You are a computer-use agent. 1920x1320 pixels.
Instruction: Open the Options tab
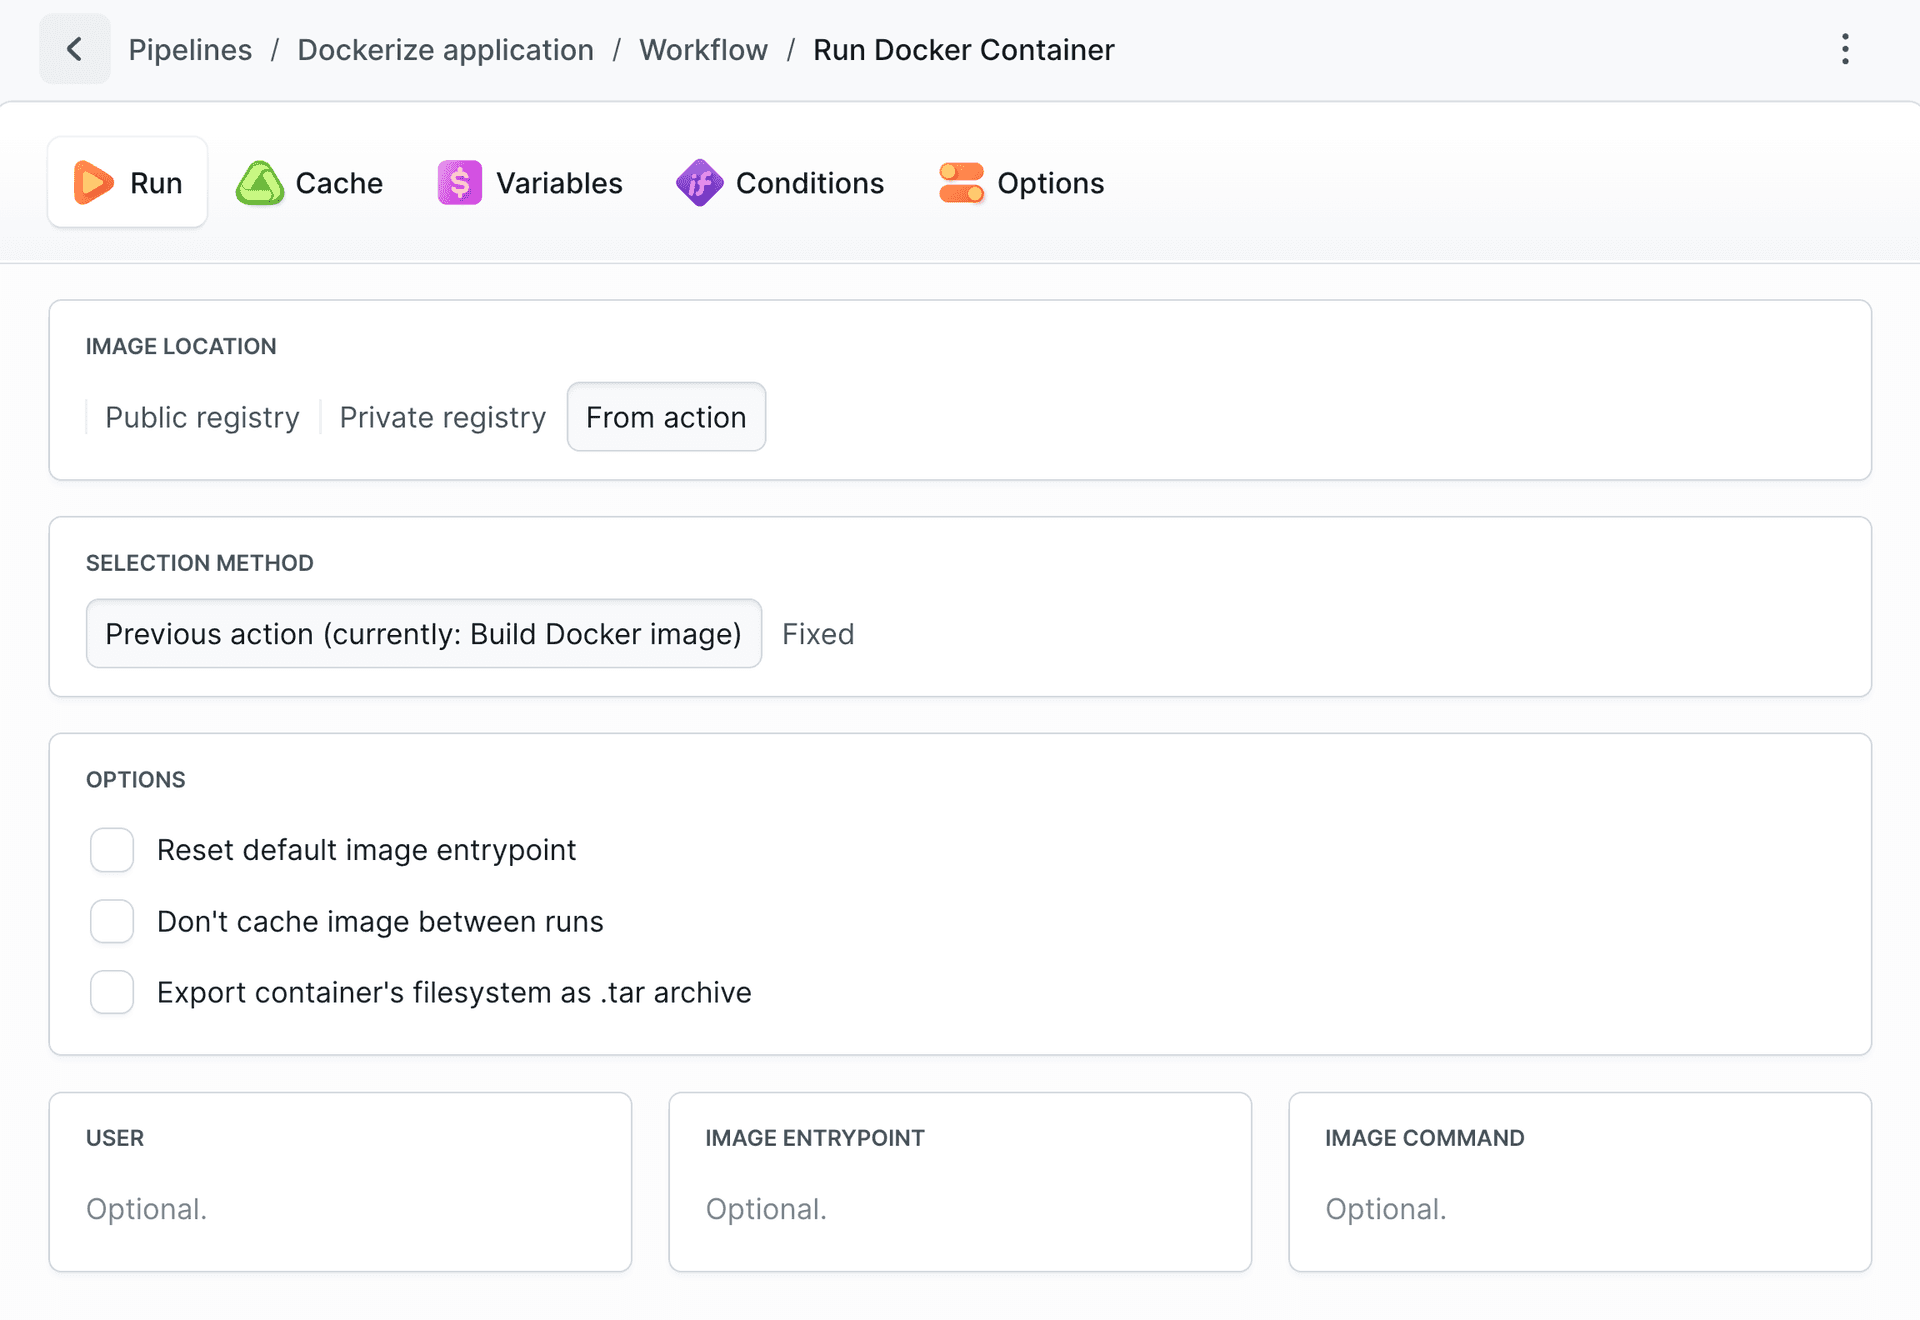coord(1022,182)
